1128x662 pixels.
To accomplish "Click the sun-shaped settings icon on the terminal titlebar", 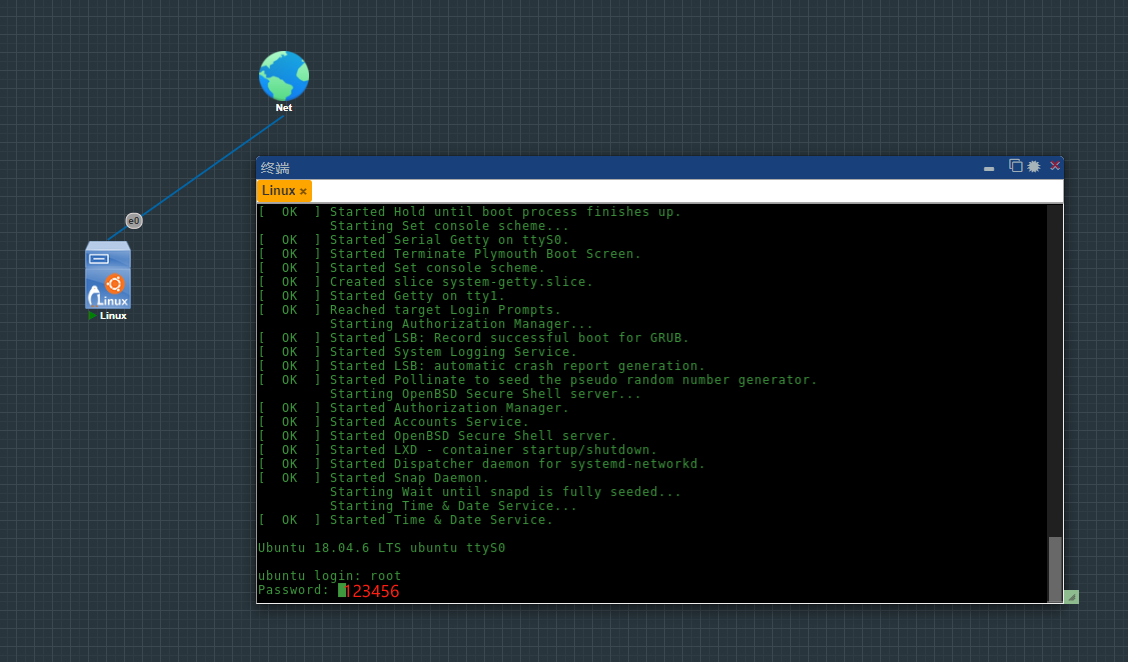I will tap(1035, 166).
